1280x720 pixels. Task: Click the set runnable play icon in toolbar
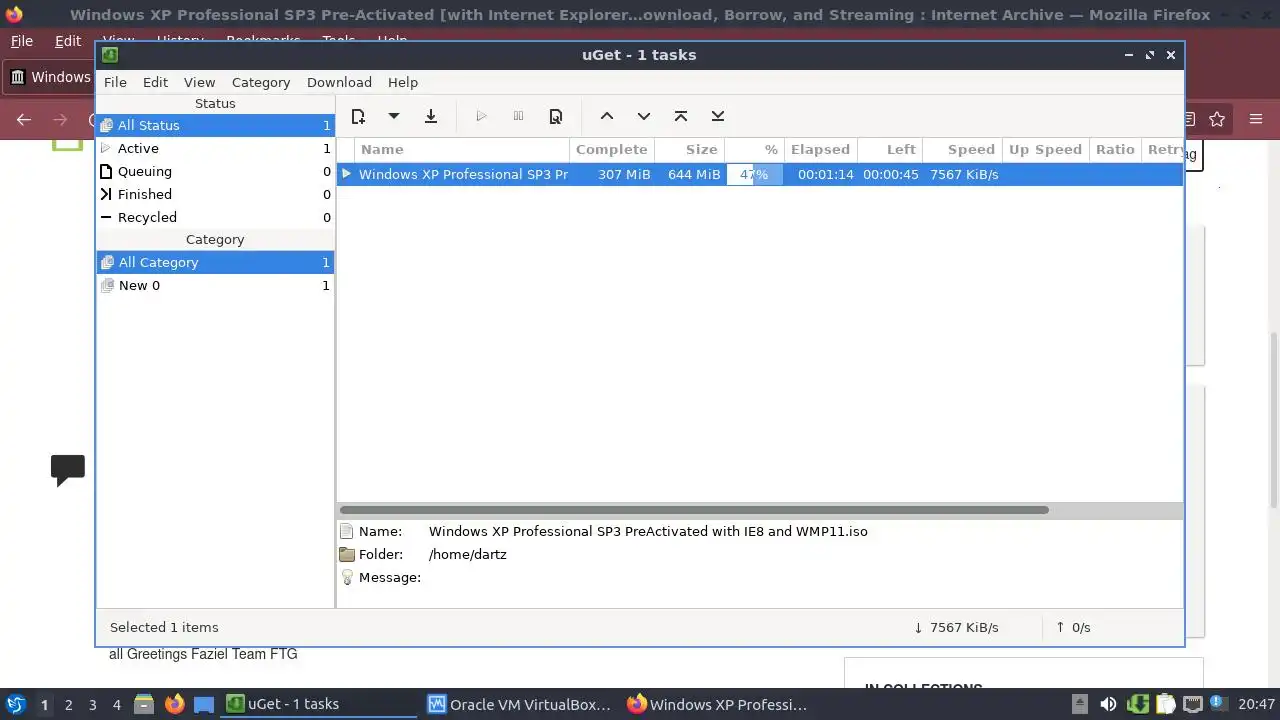click(481, 116)
